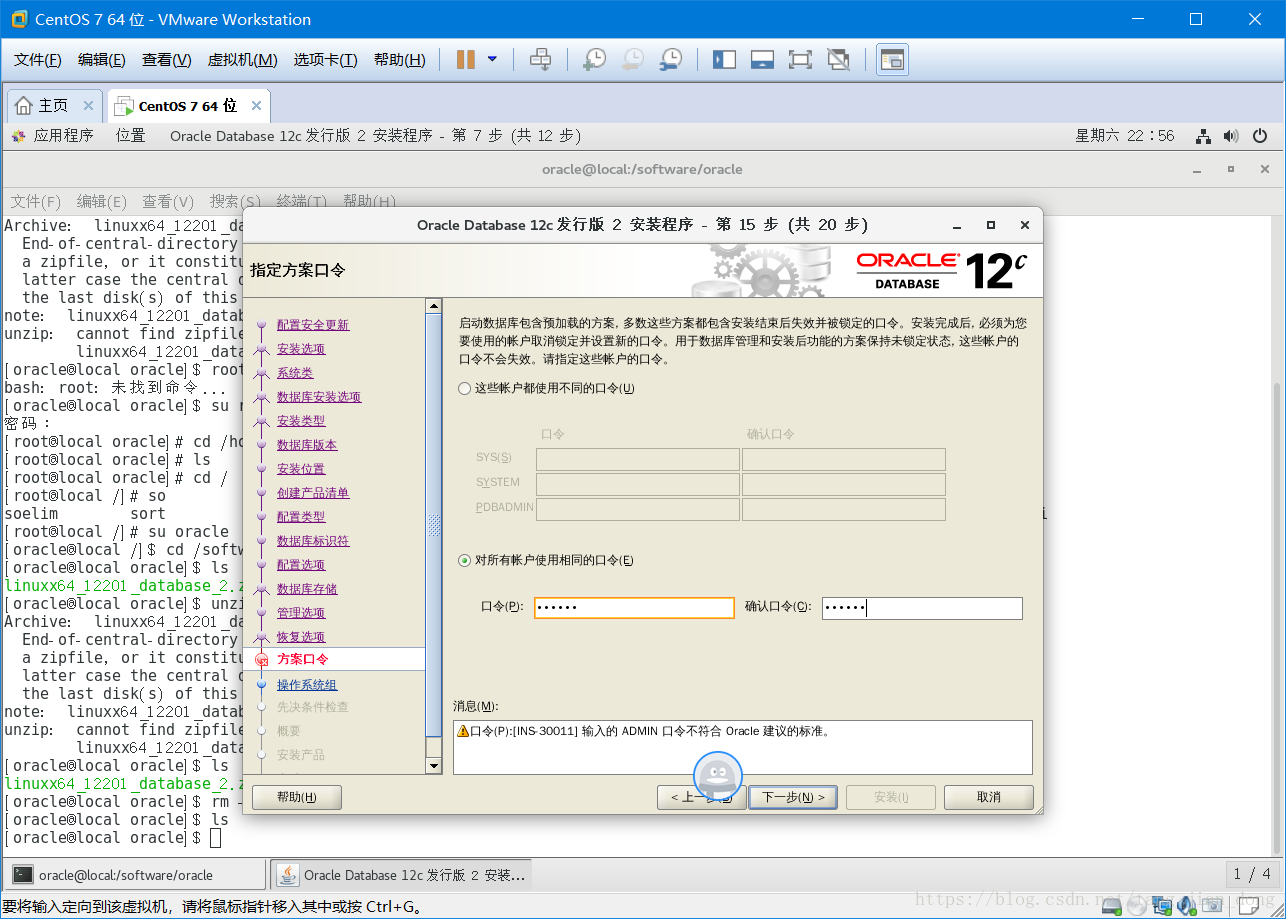Image resolution: width=1286 pixels, height=919 pixels.
Task: Go to 配置类型 step
Action: click(301, 517)
